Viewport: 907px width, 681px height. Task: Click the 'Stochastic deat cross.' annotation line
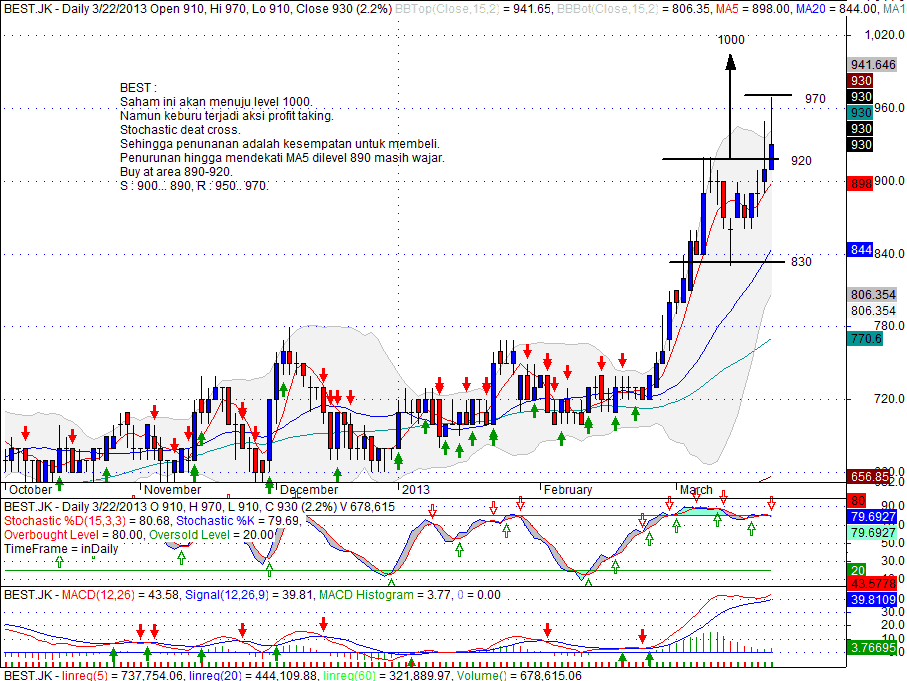click(x=180, y=130)
